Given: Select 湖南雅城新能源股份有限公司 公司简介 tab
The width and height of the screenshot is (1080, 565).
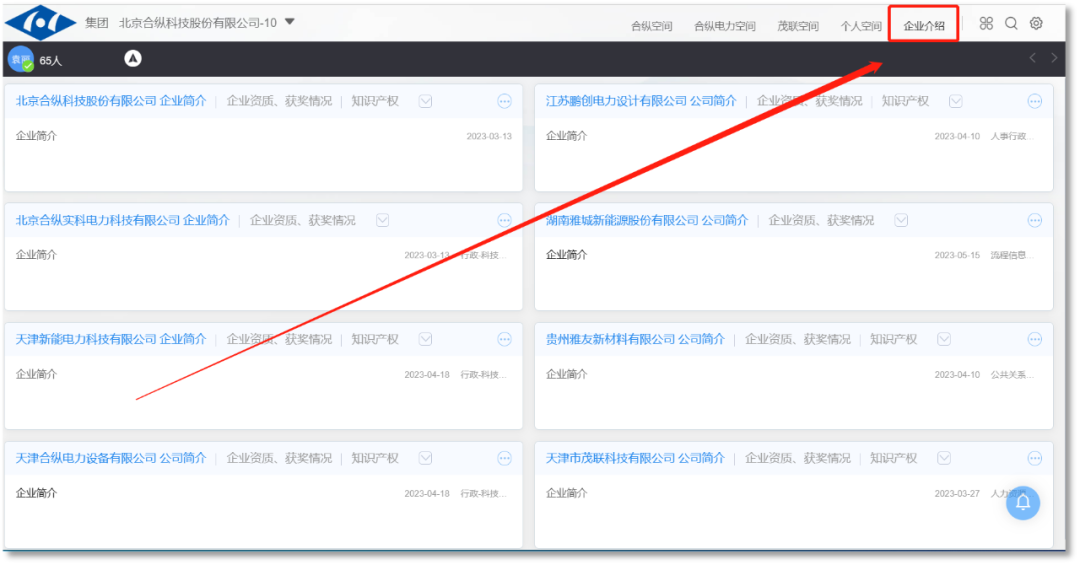Looking at the screenshot, I should tap(647, 220).
